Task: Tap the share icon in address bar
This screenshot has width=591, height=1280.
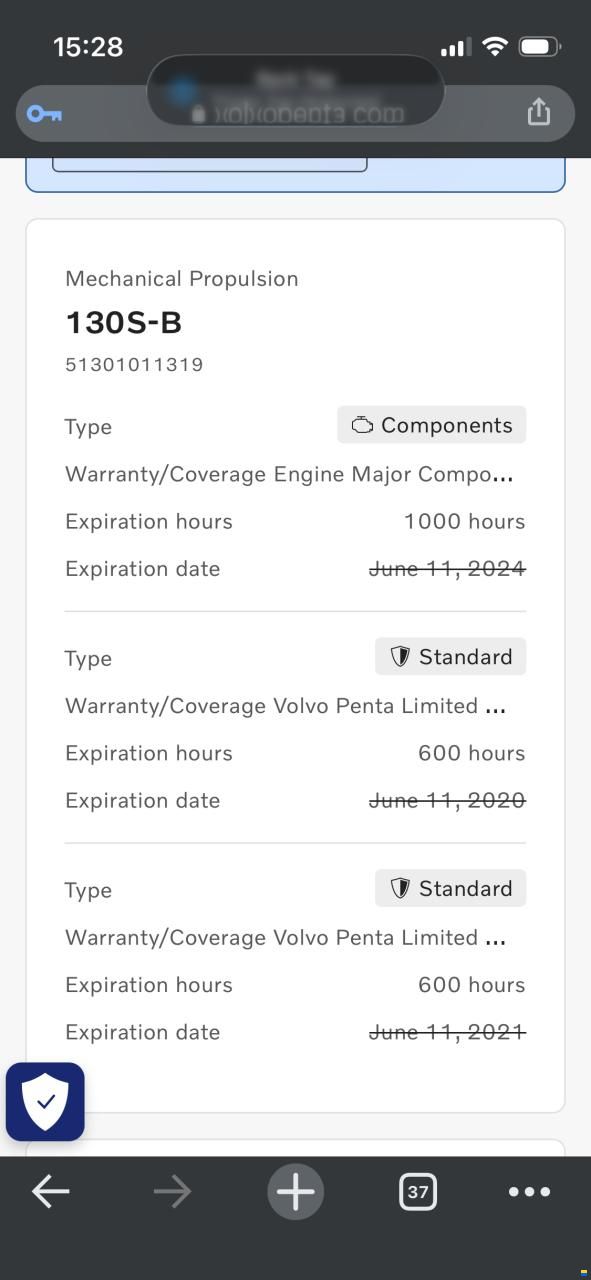Action: pyautogui.click(x=539, y=111)
